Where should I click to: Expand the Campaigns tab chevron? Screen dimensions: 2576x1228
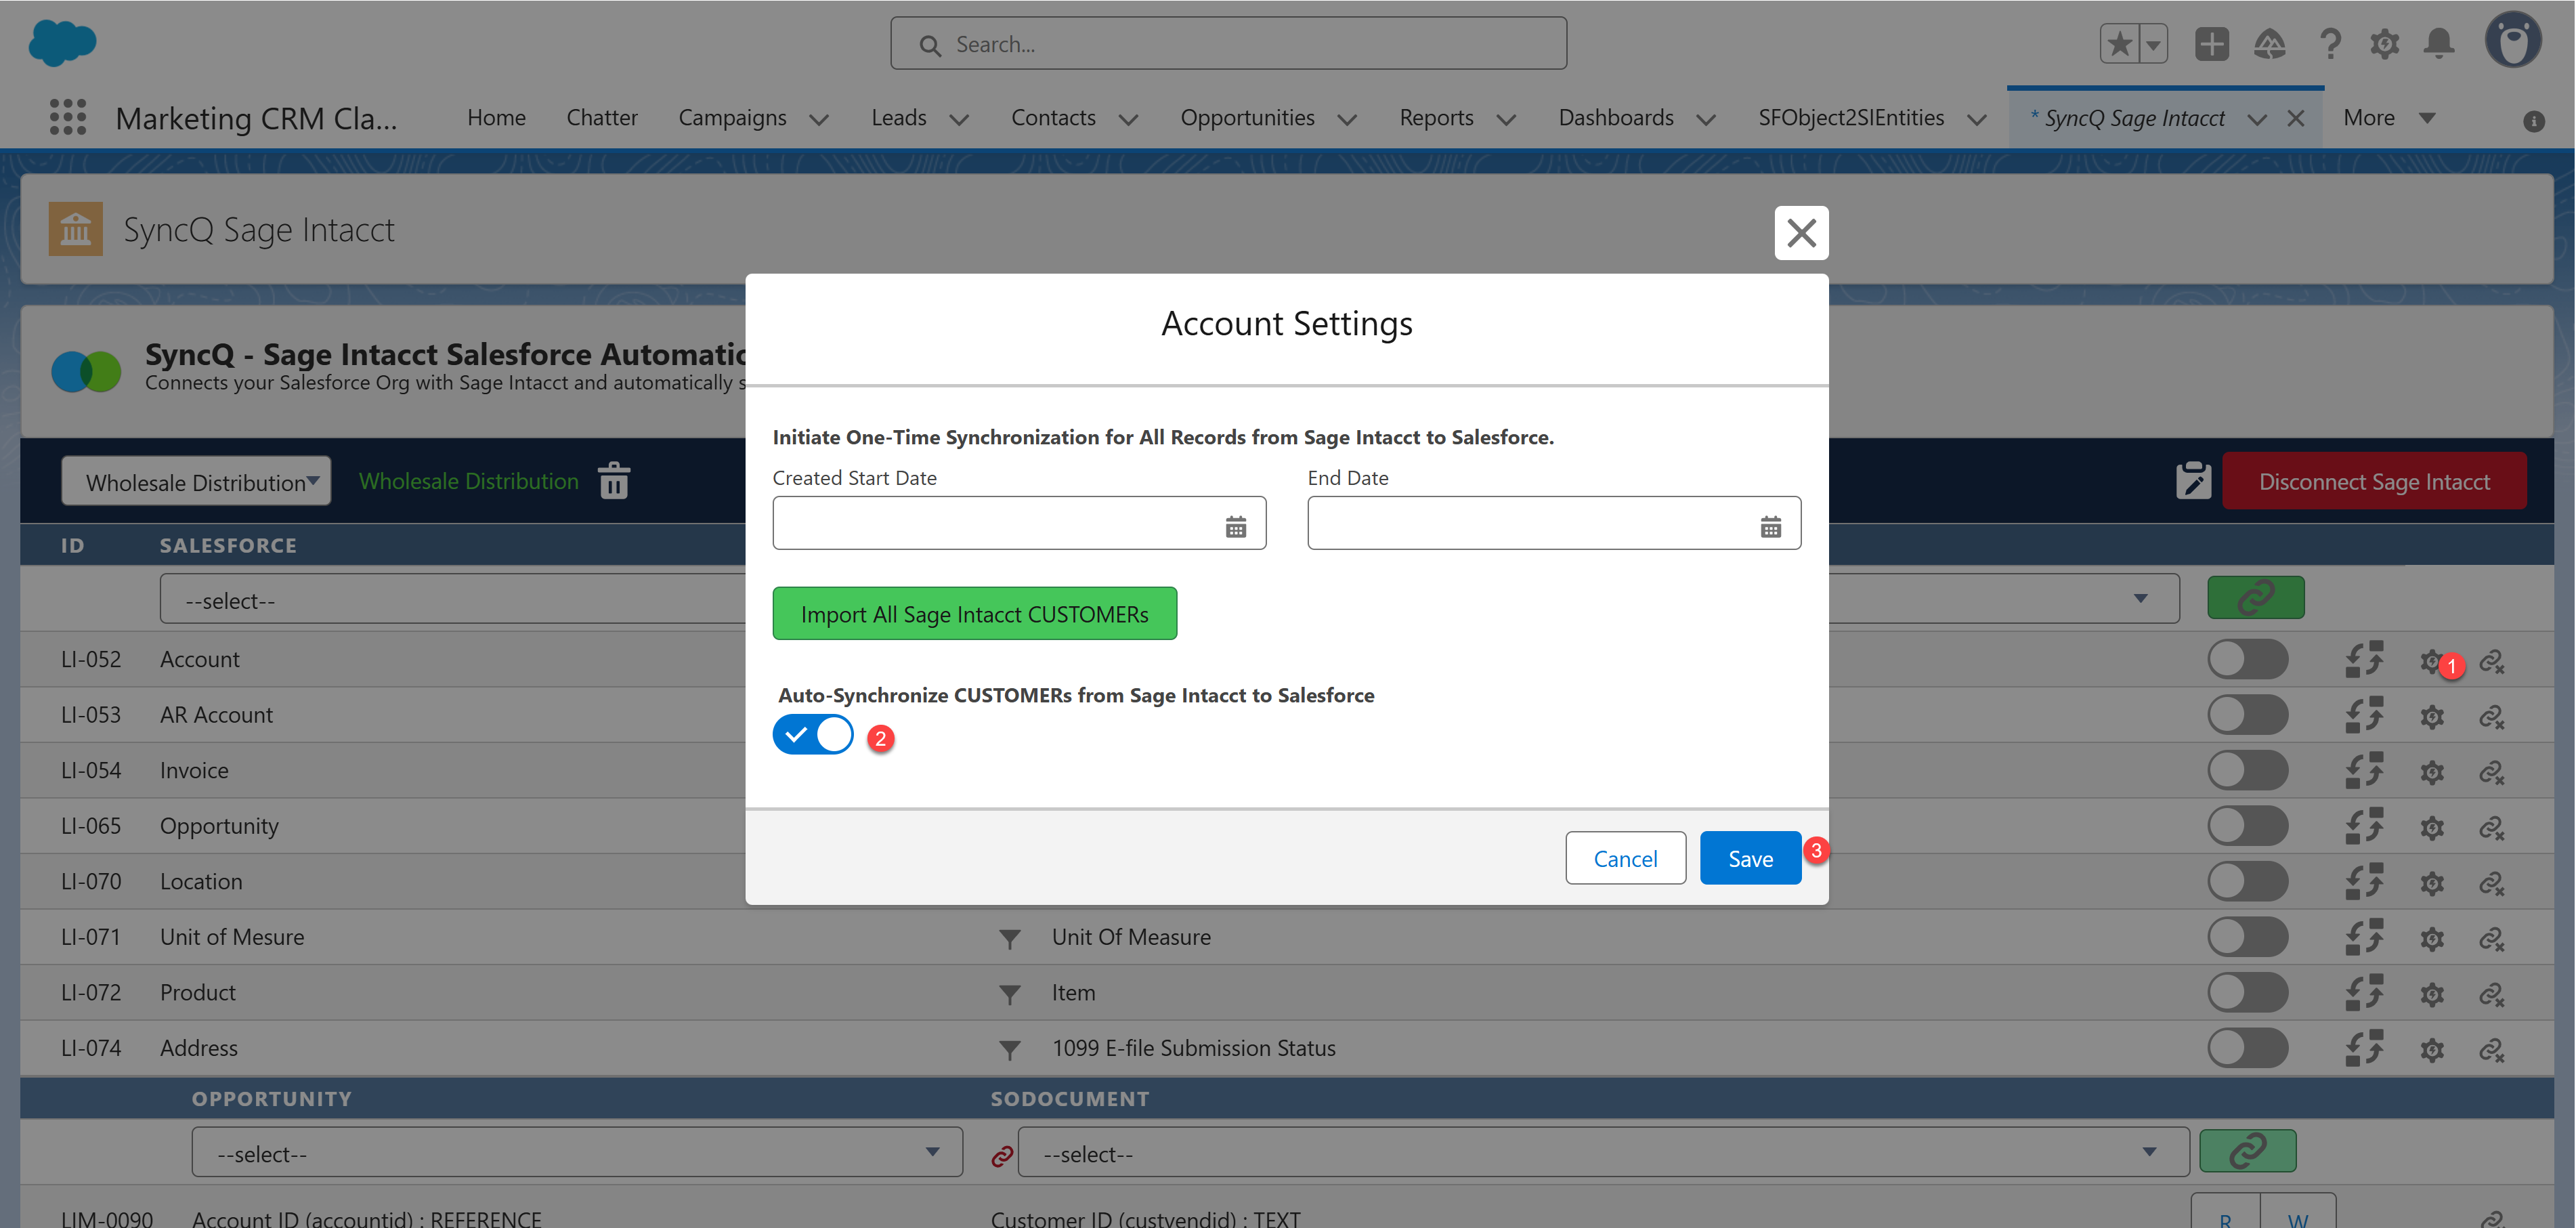819,119
